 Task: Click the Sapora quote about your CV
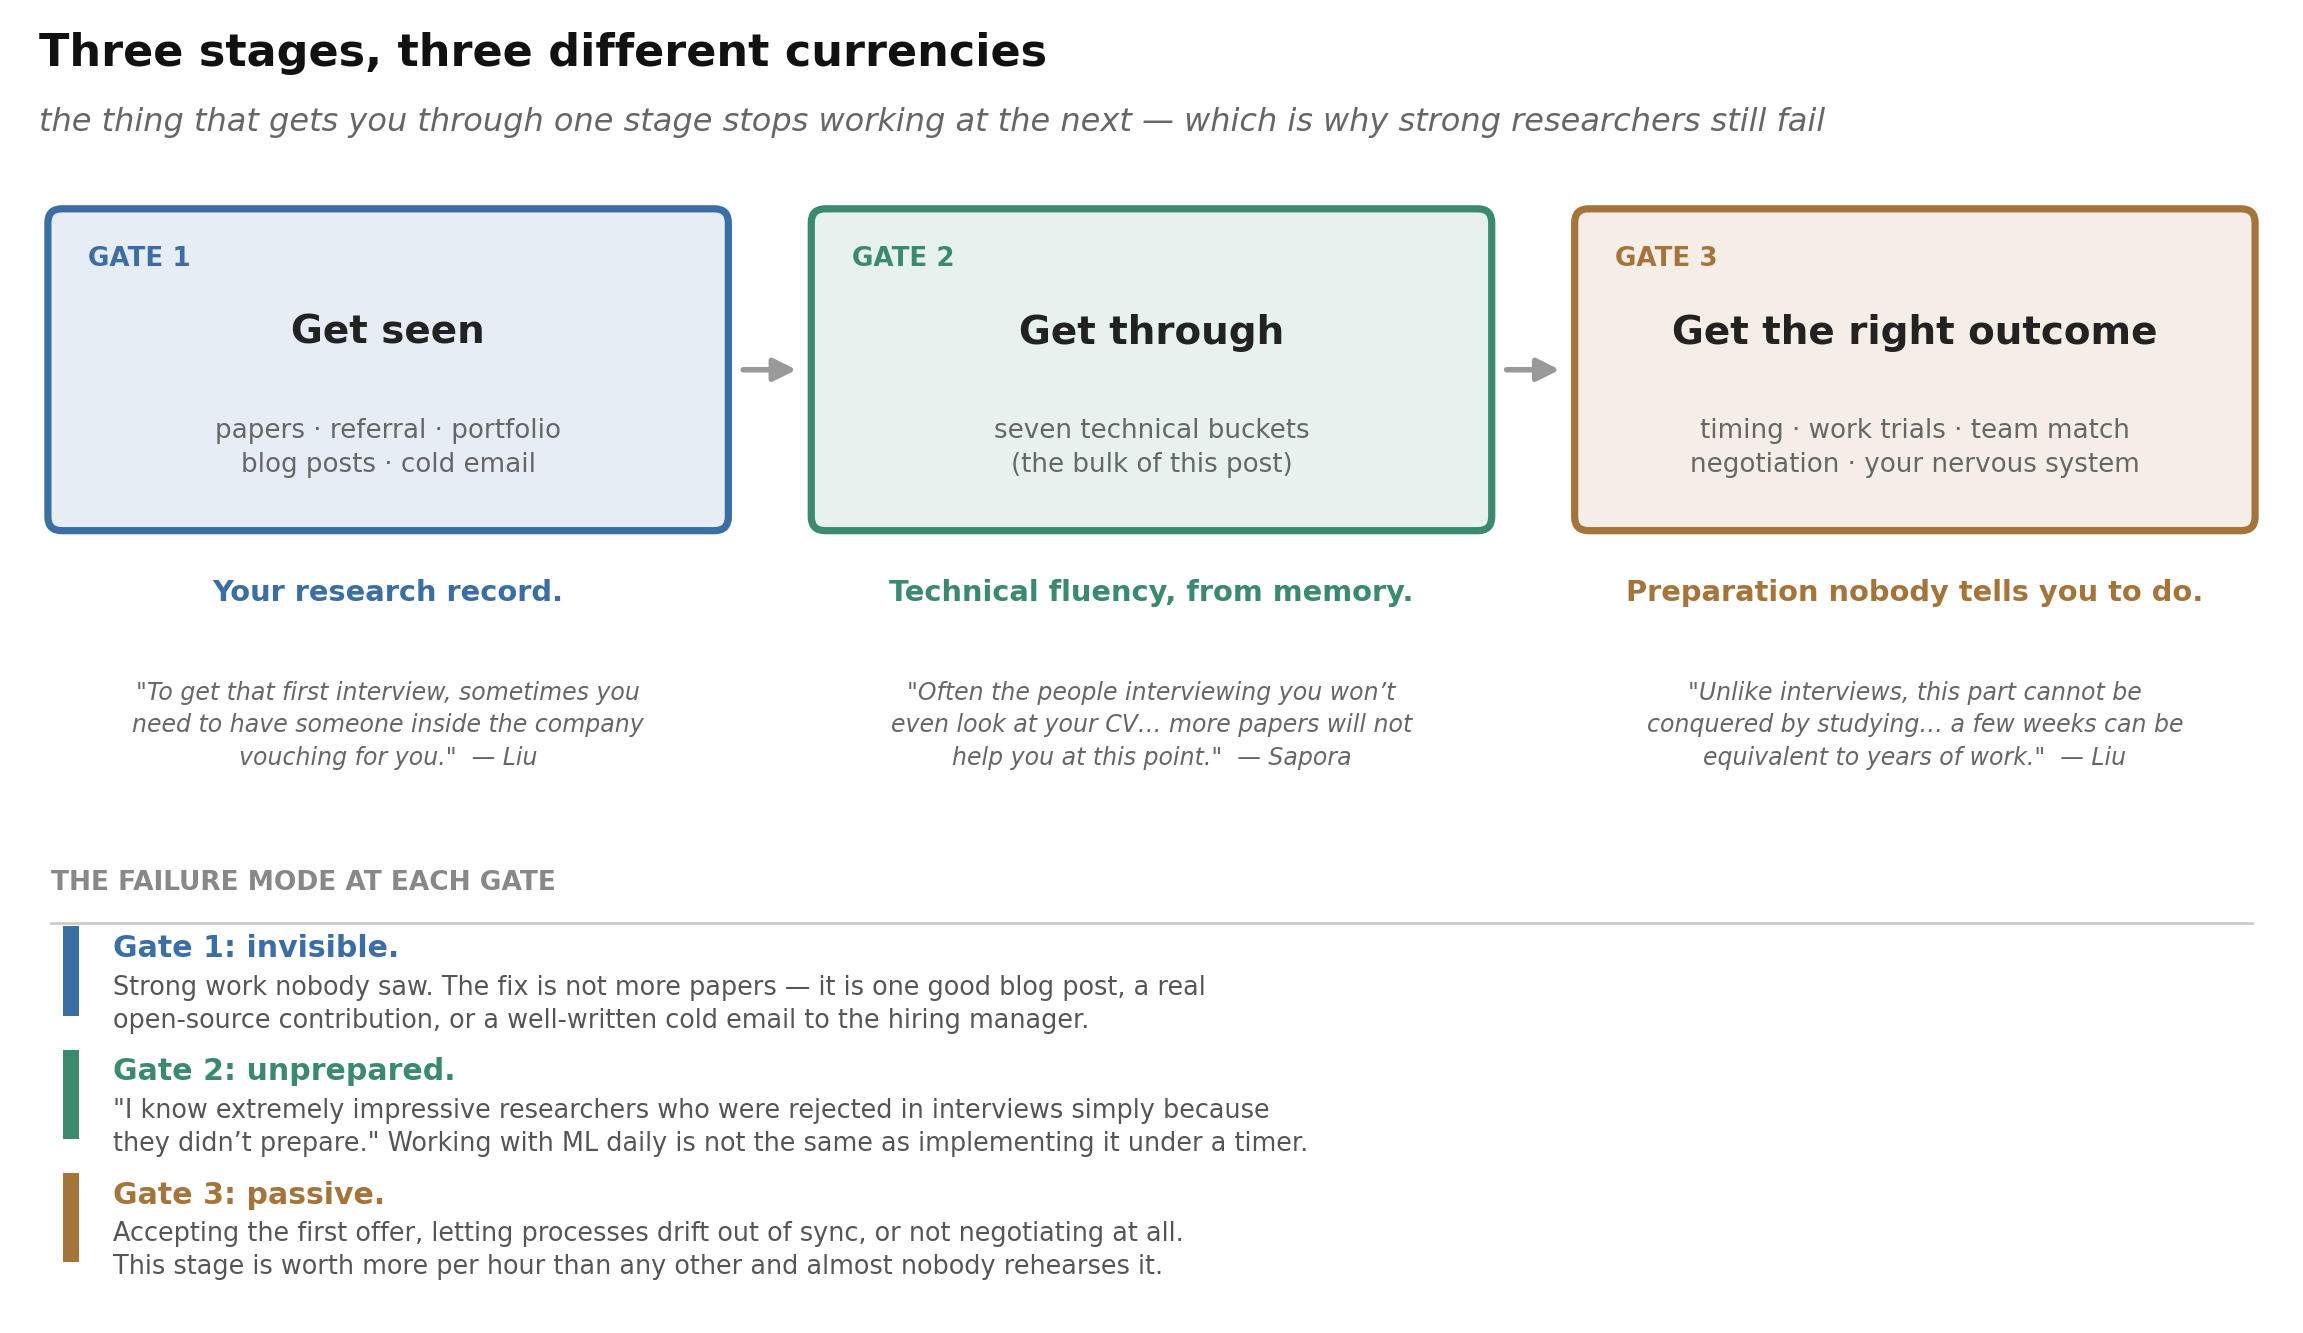tap(1151, 725)
